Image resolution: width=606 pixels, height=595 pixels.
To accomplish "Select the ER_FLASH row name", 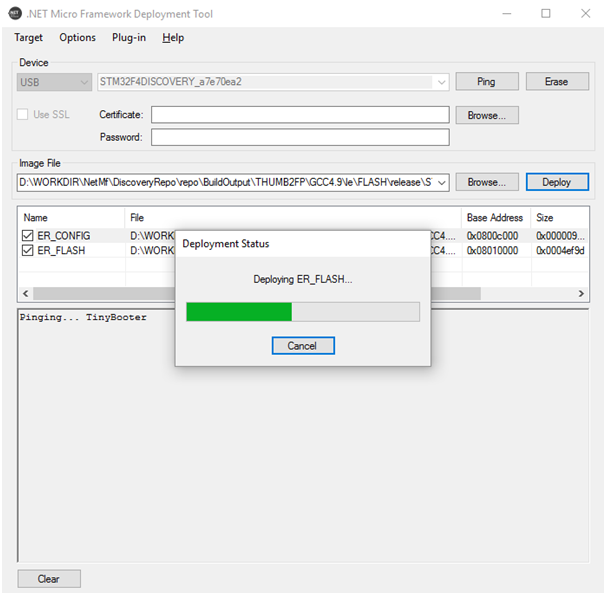I will tap(61, 250).
